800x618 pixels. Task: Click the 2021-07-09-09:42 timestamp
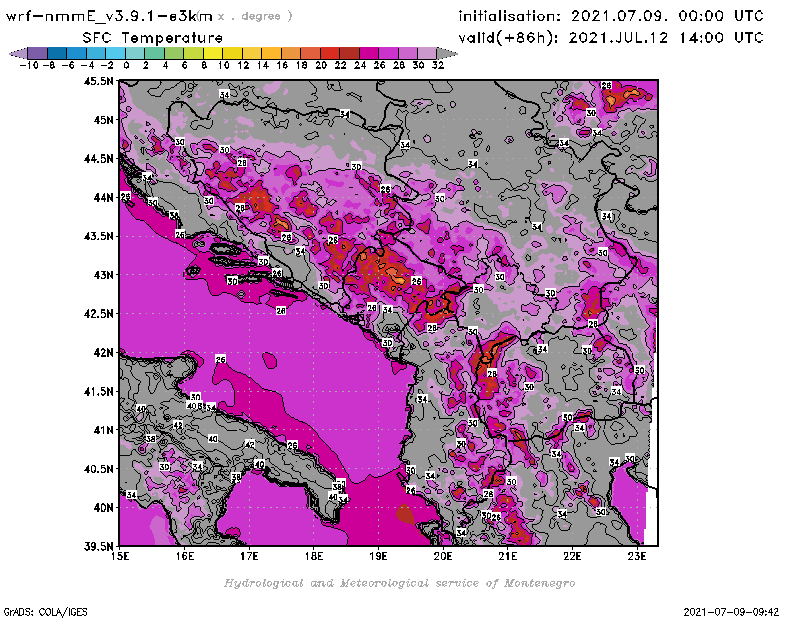coord(731,612)
